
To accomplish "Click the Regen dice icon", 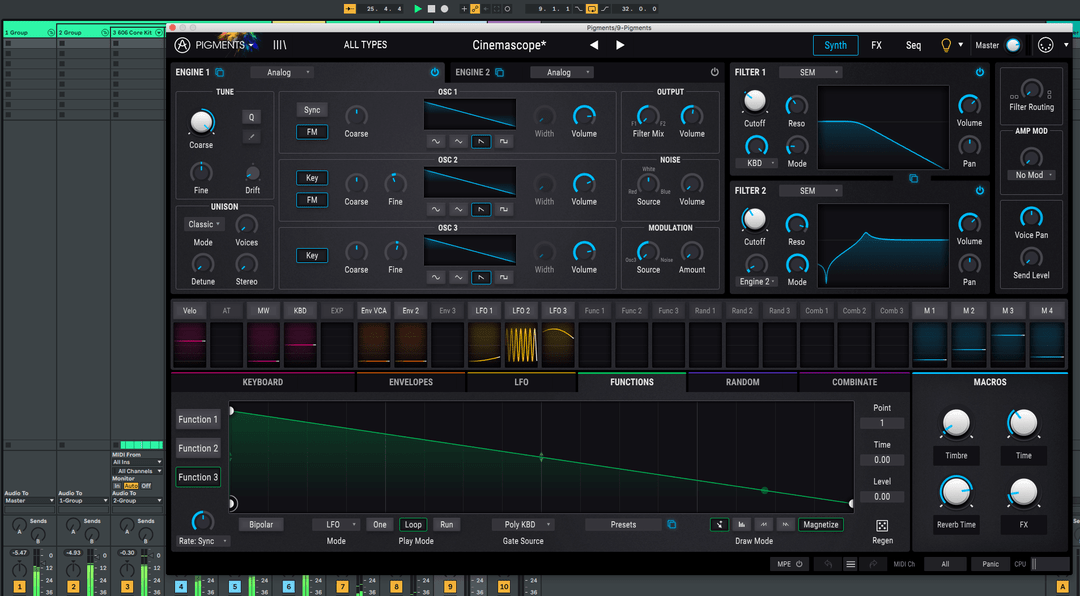I will [882, 526].
